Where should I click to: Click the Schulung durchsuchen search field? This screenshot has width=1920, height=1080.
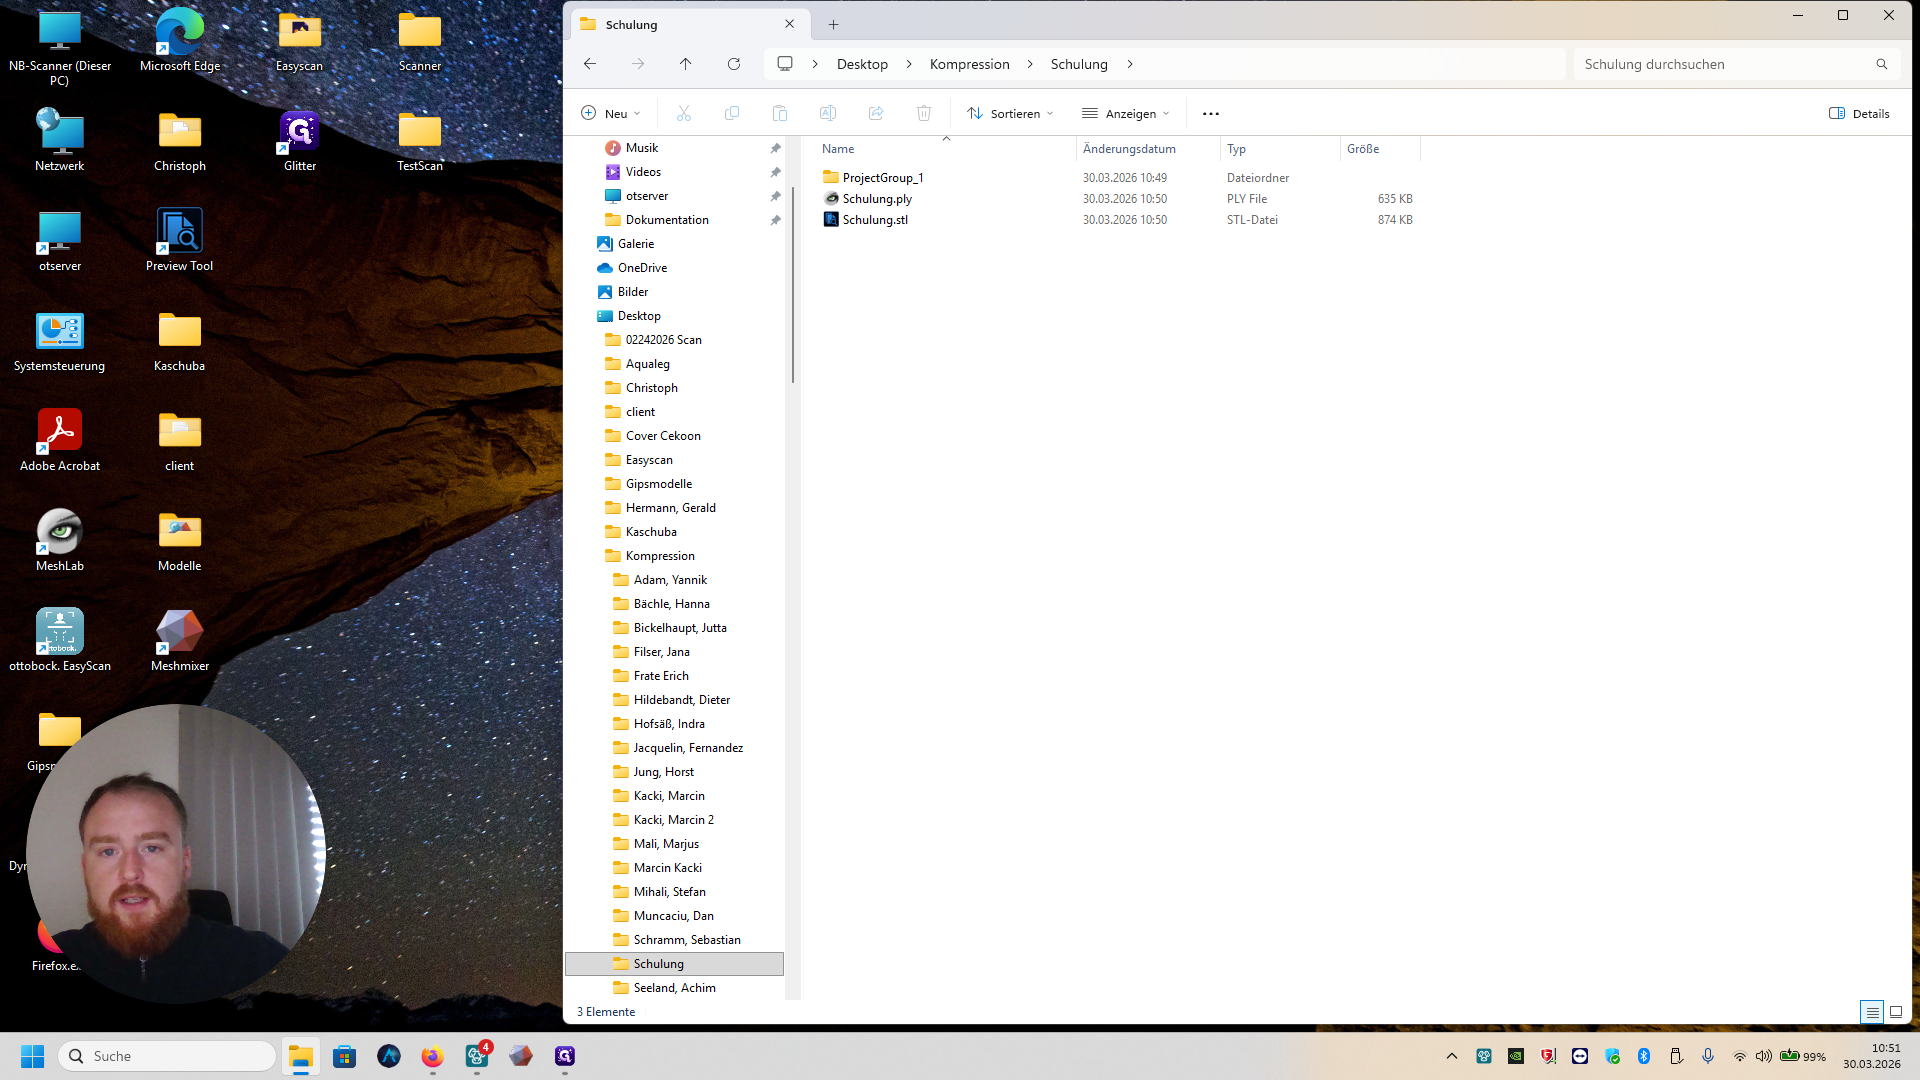pyautogui.click(x=1720, y=64)
